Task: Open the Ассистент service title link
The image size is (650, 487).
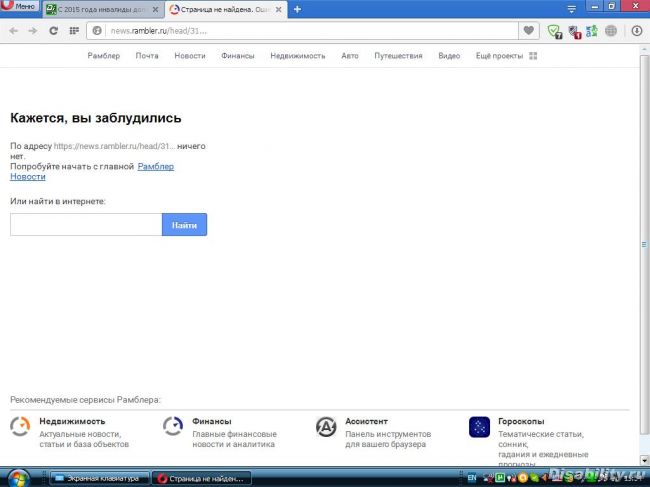Action: point(366,421)
